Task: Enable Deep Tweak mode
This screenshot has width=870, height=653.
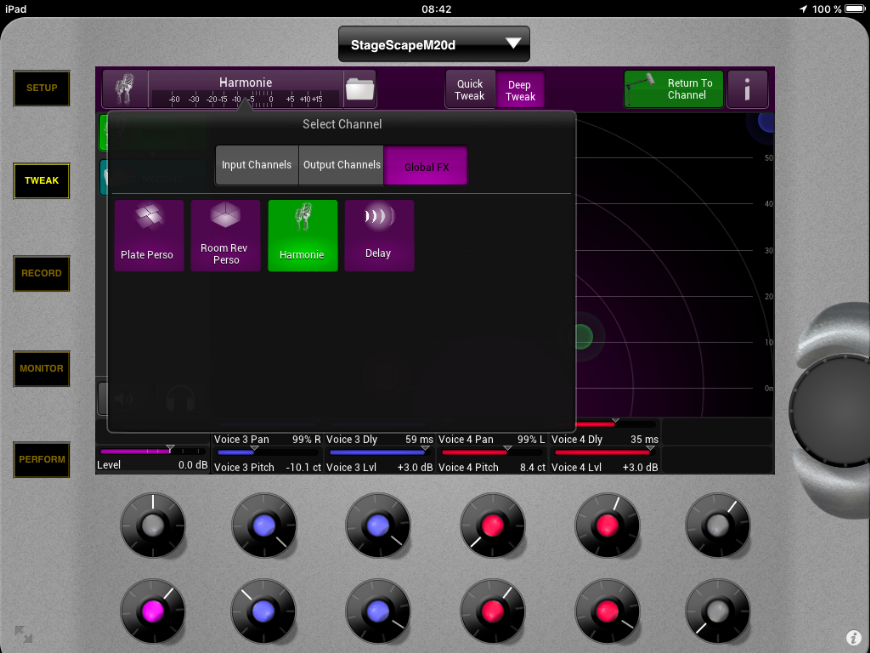Action: tap(520, 90)
